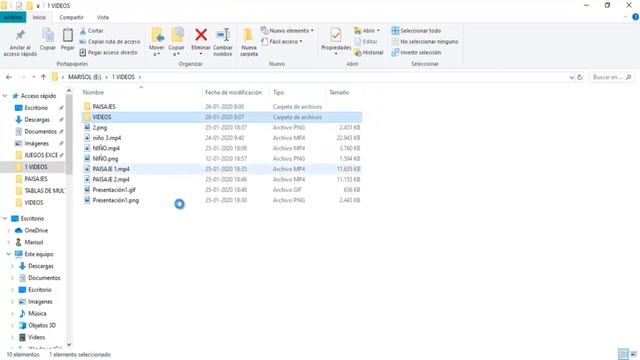Image resolution: width=640 pixels, height=360 pixels.
Task: Open Fácil acceso dropdown
Action: 282,42
